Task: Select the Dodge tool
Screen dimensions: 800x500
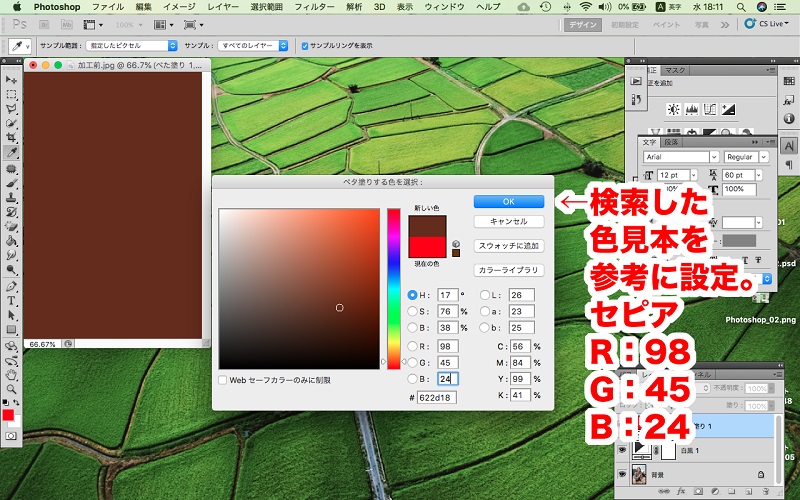Action: tap(11, 270)
